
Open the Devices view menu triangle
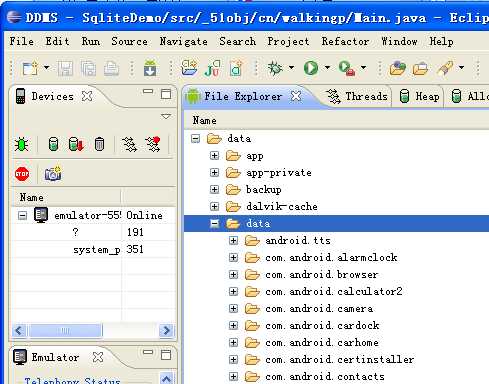click(x=166, y=116)
